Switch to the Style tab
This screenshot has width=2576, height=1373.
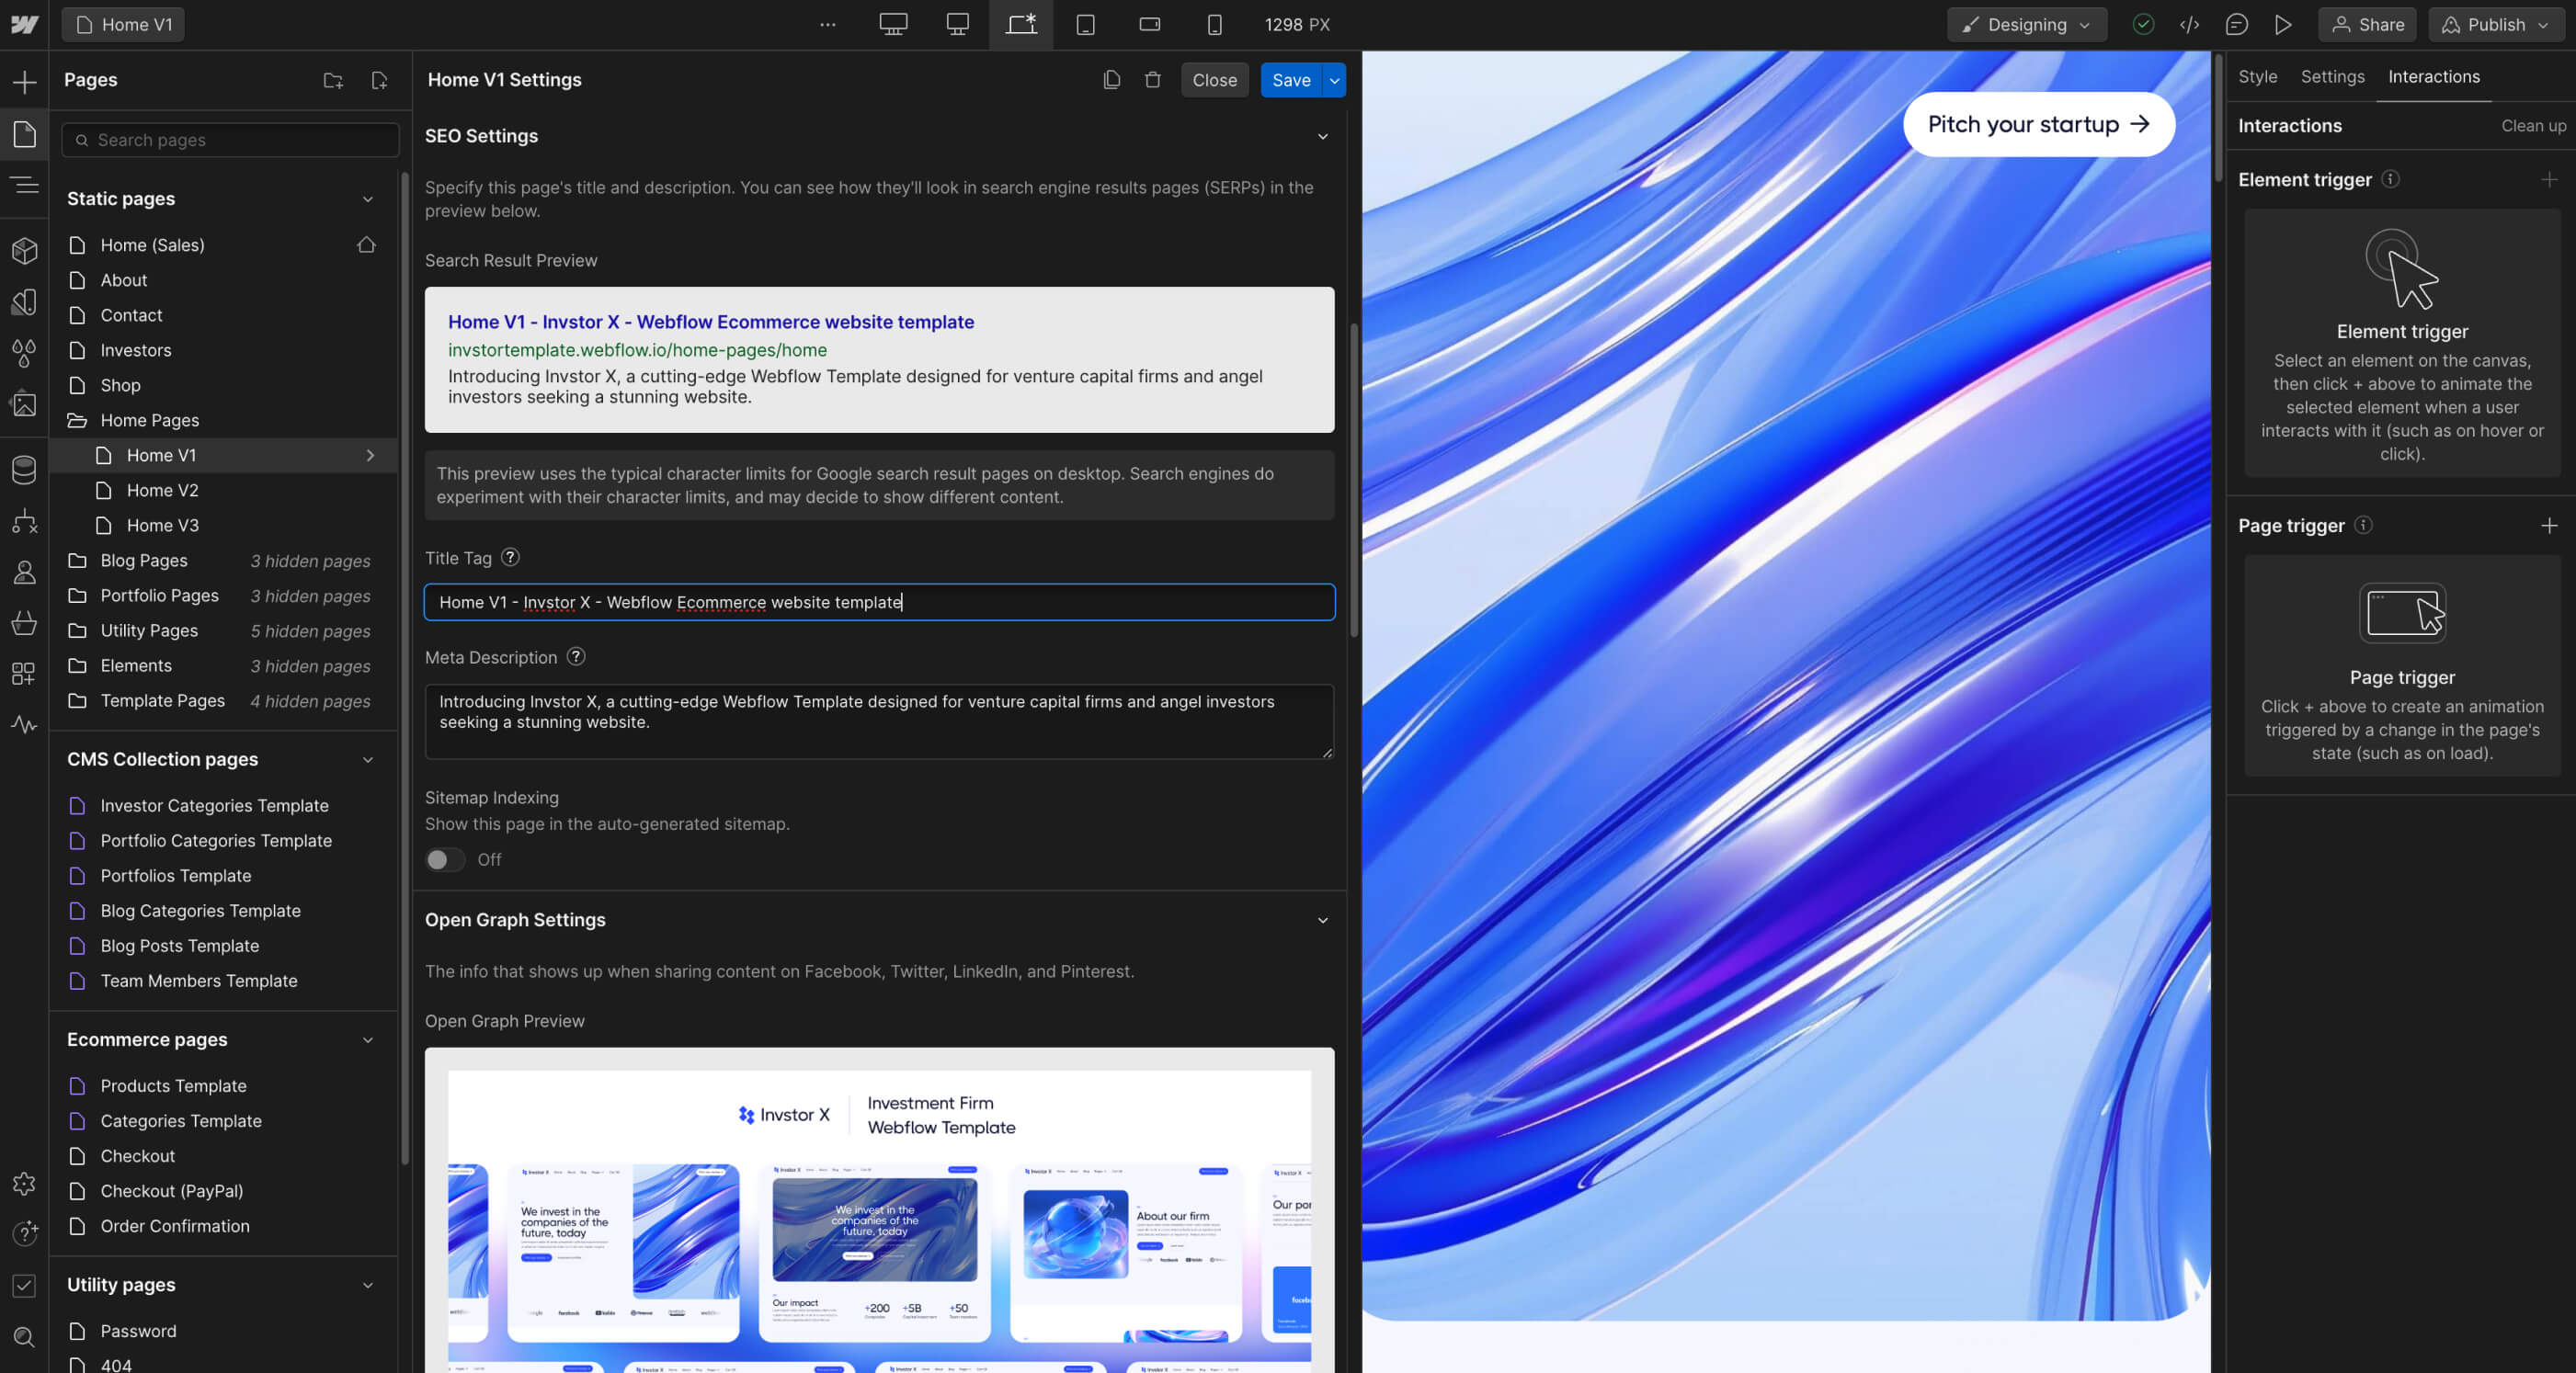2257,76
